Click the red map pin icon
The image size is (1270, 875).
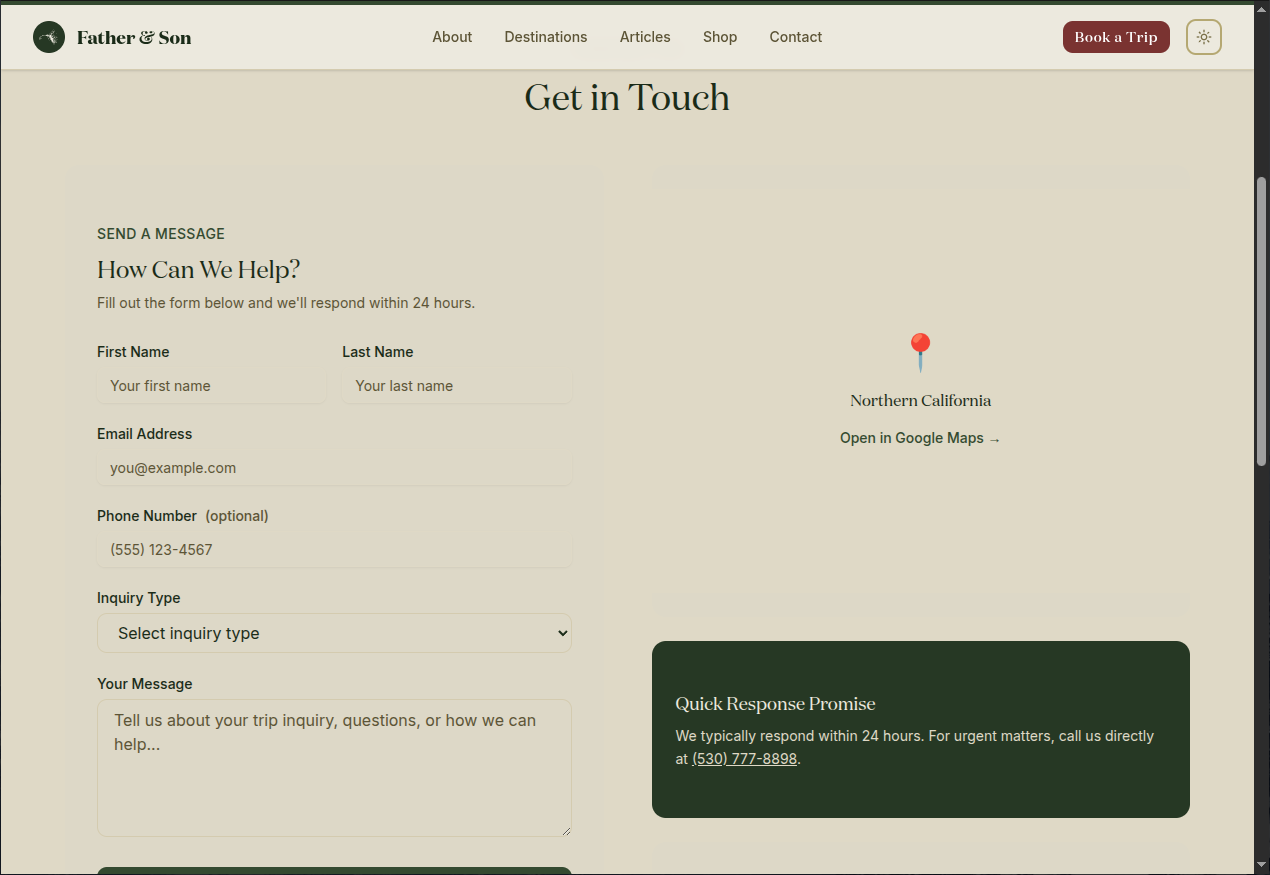pos(920,352)
